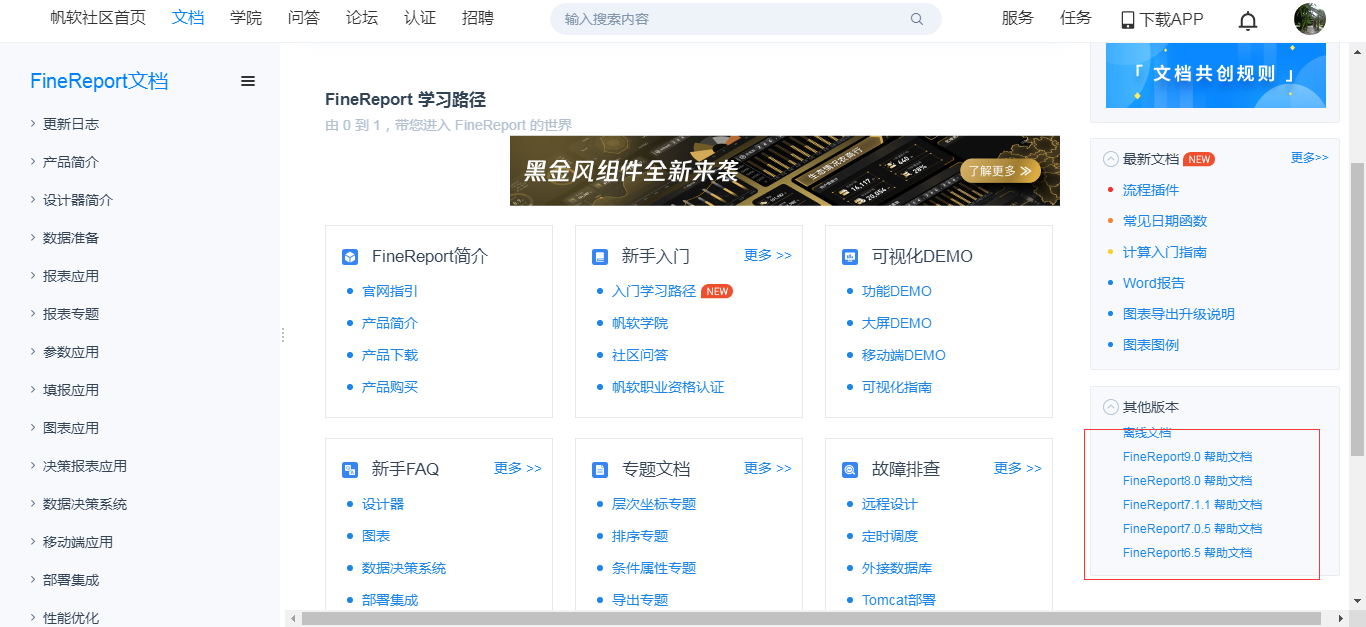Open the 招聘 nav item

click(478, 18)
